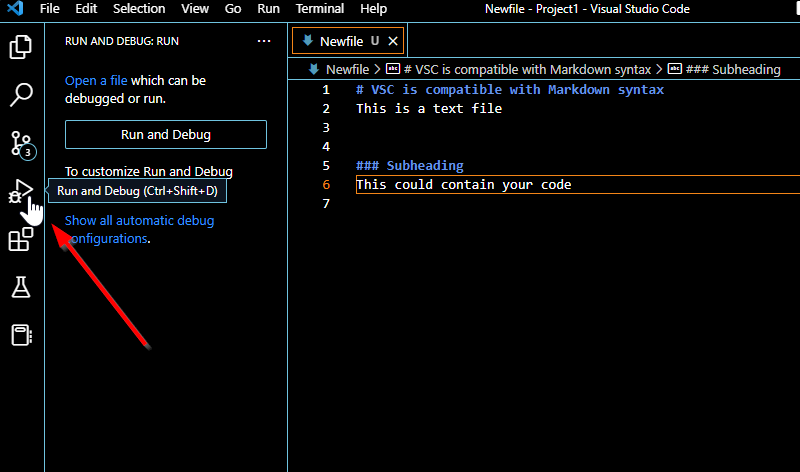
Task: Open the Edit menu
Action: coord(86,9)
